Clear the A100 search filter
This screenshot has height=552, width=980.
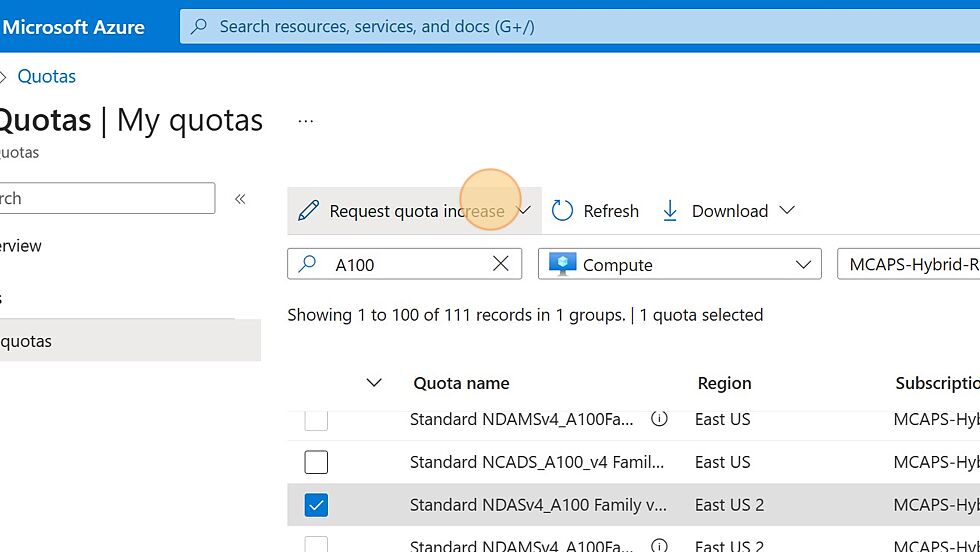(x=501, y=264)
